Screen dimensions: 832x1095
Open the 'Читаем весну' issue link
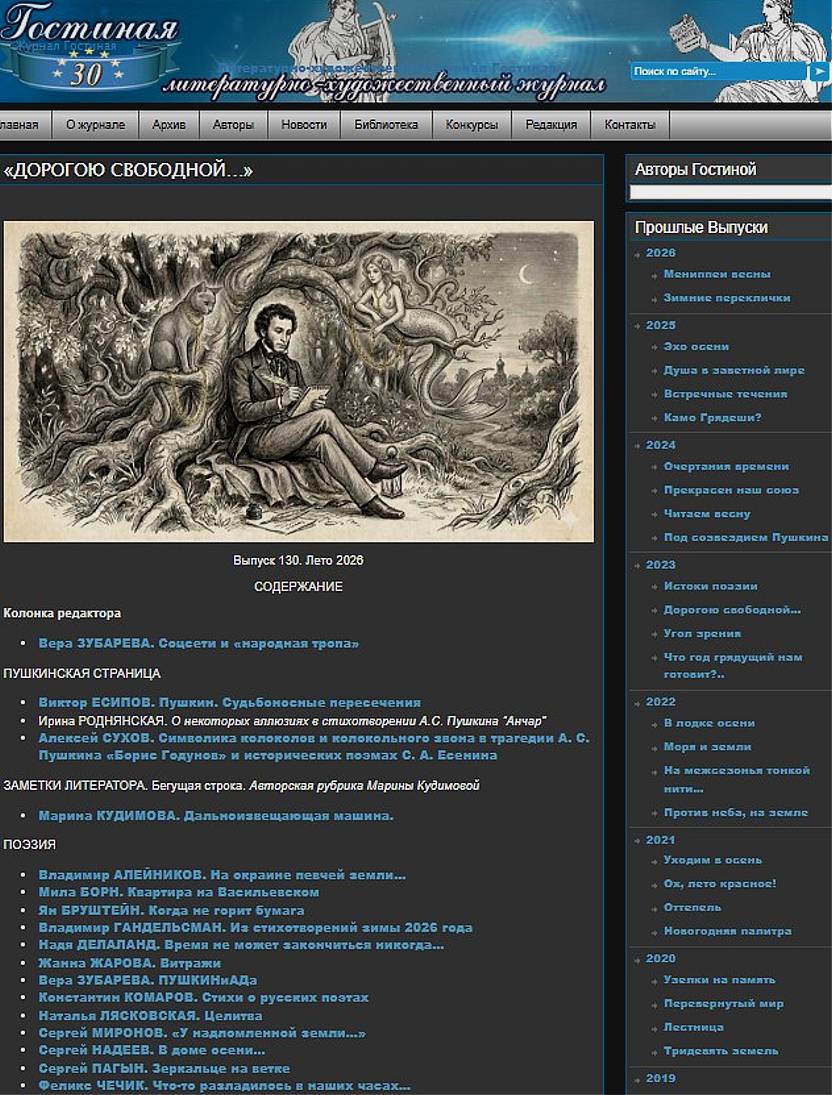tap(707, 514)
